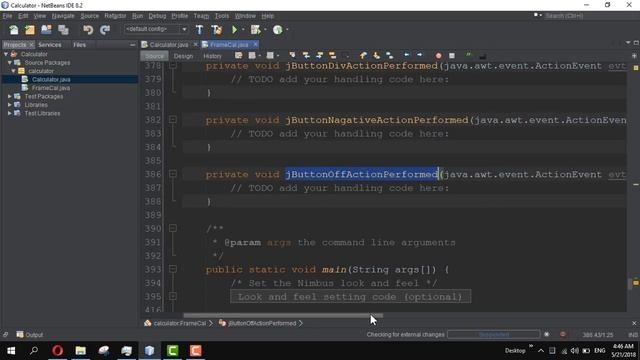Collapse code fold at line 393
640x360 pixels.
(x=173, y=269)
